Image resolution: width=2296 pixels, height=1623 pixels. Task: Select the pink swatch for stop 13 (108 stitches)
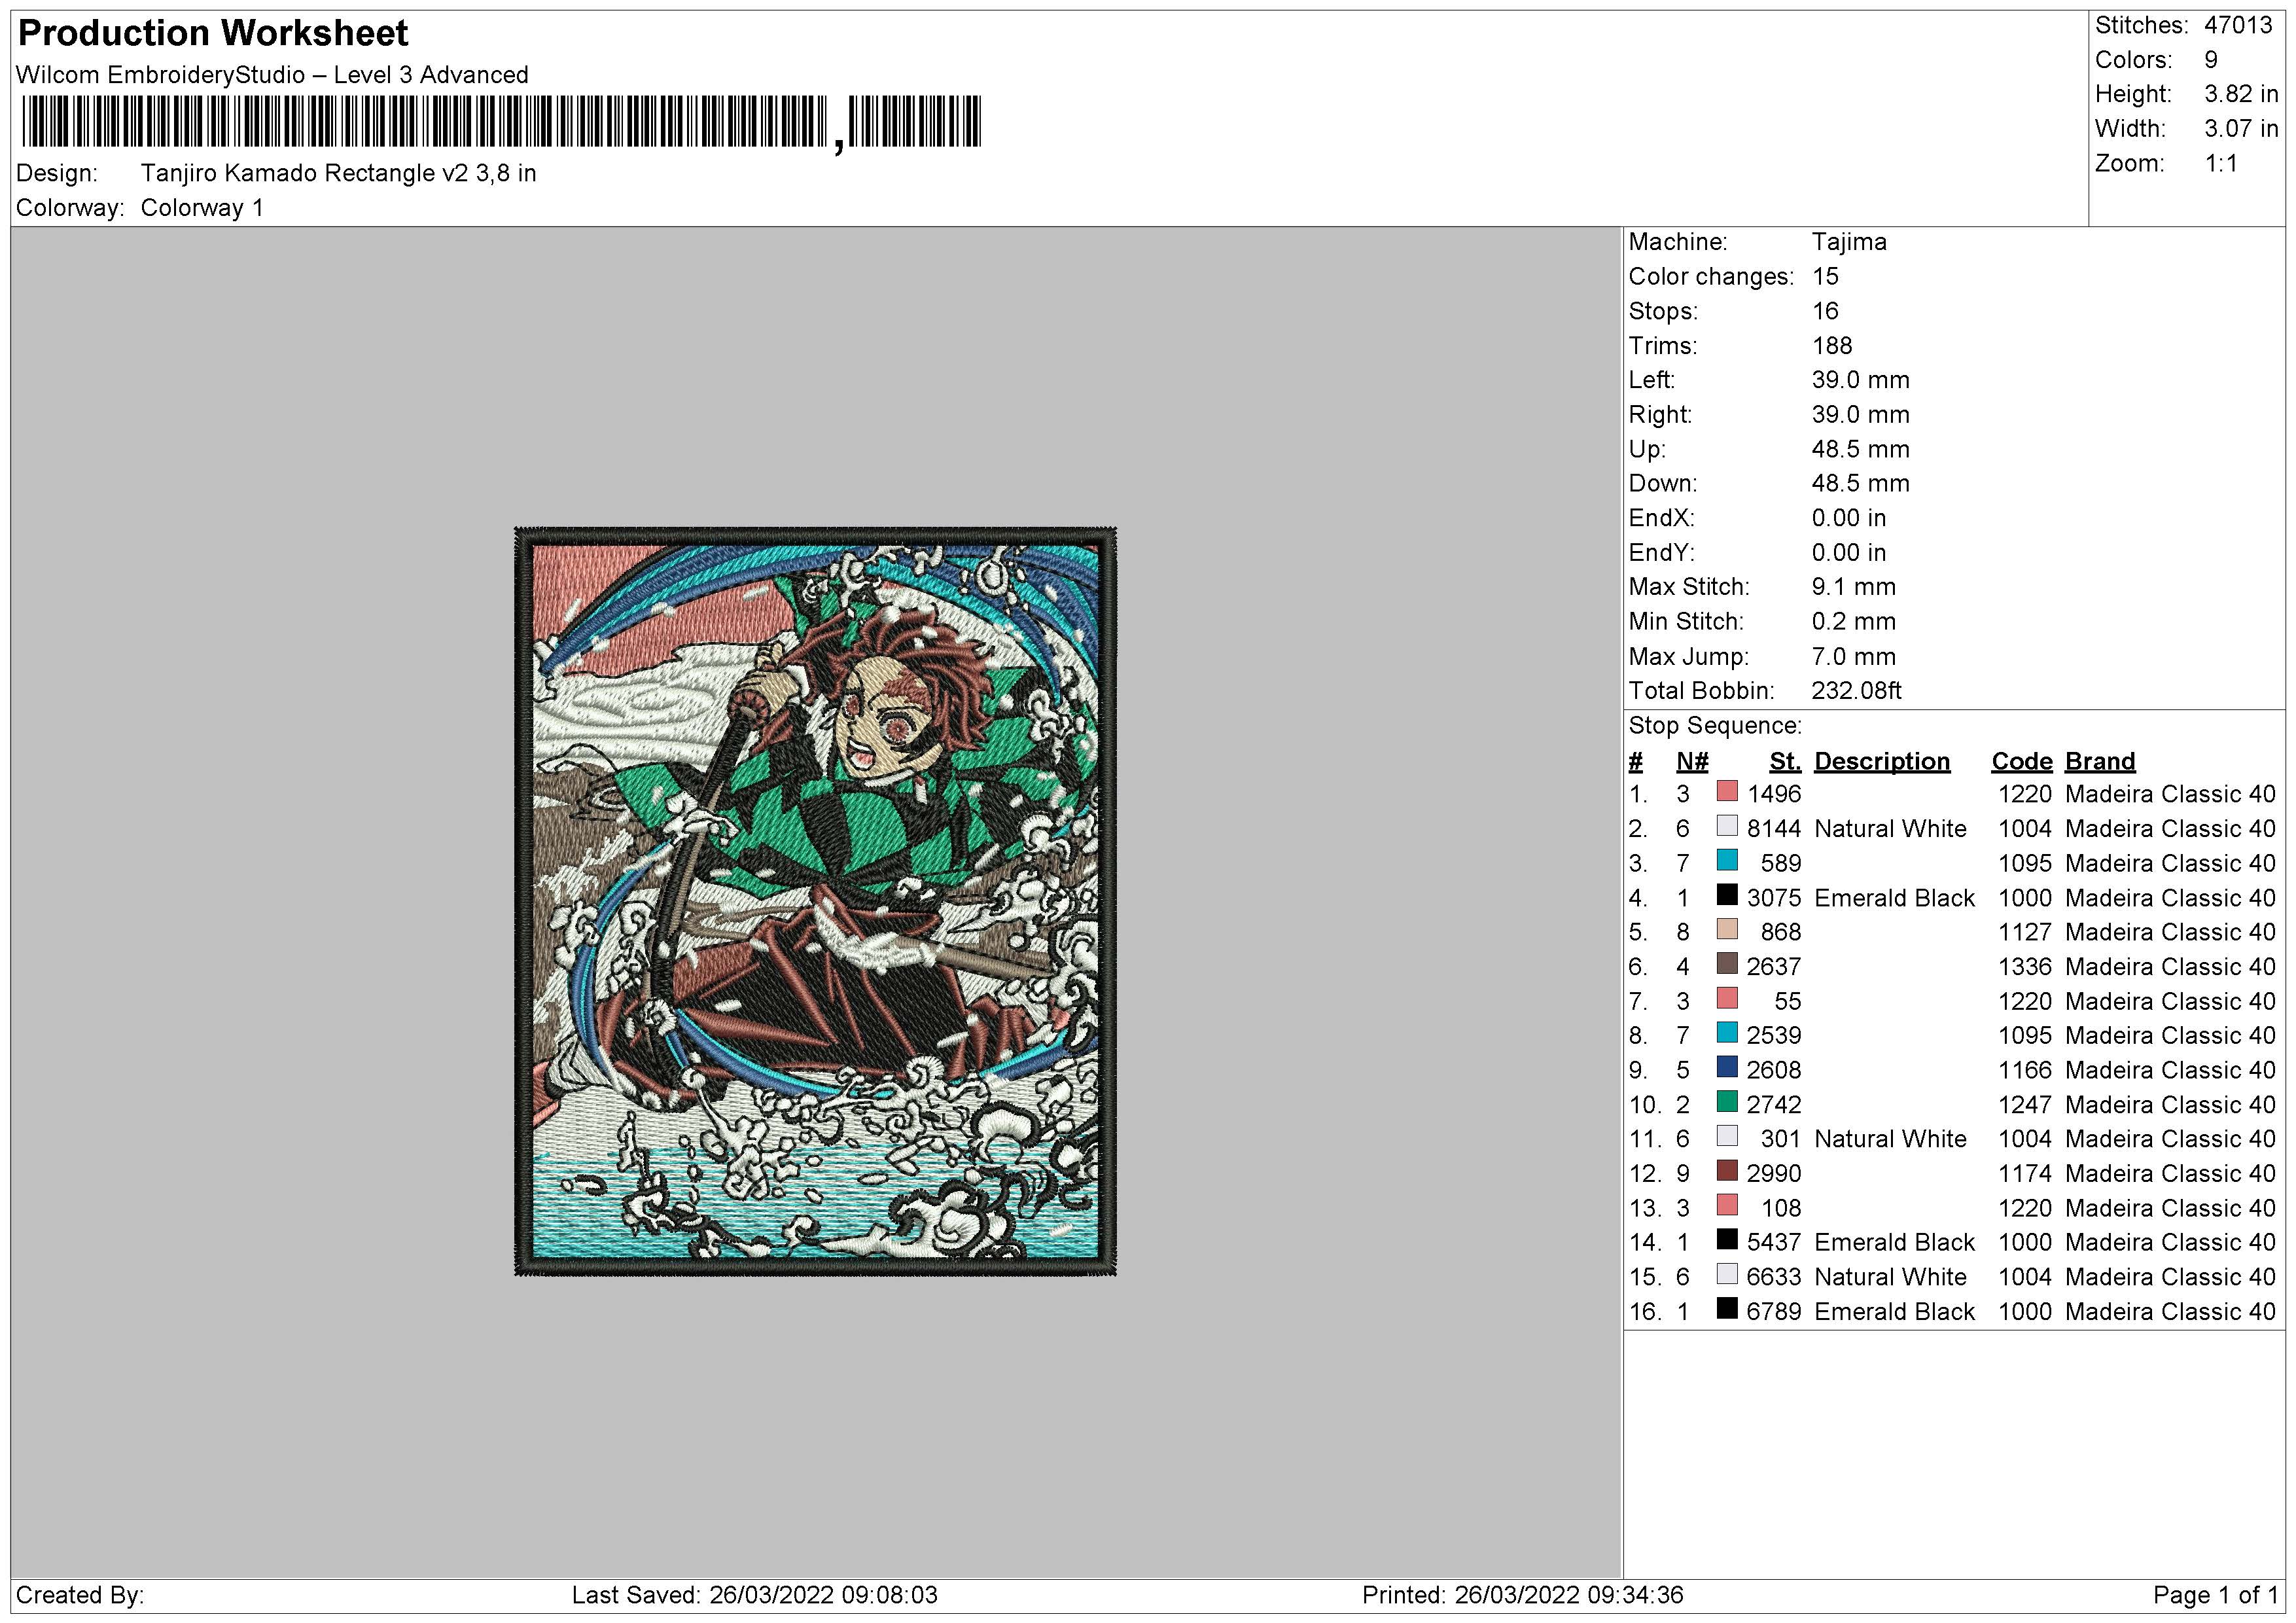pos(1727,1205)
